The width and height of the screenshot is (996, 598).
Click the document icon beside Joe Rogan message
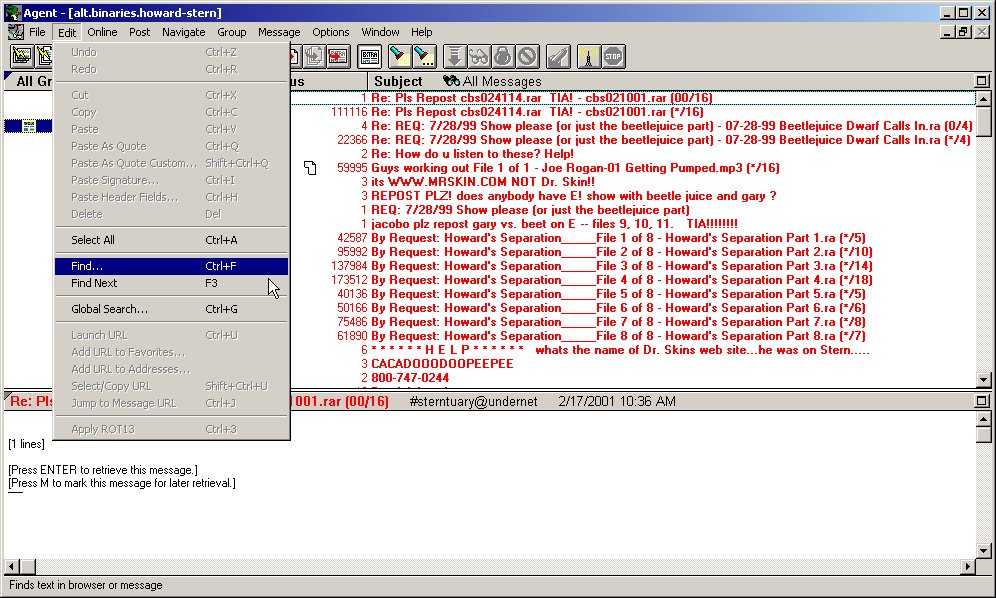310,168
